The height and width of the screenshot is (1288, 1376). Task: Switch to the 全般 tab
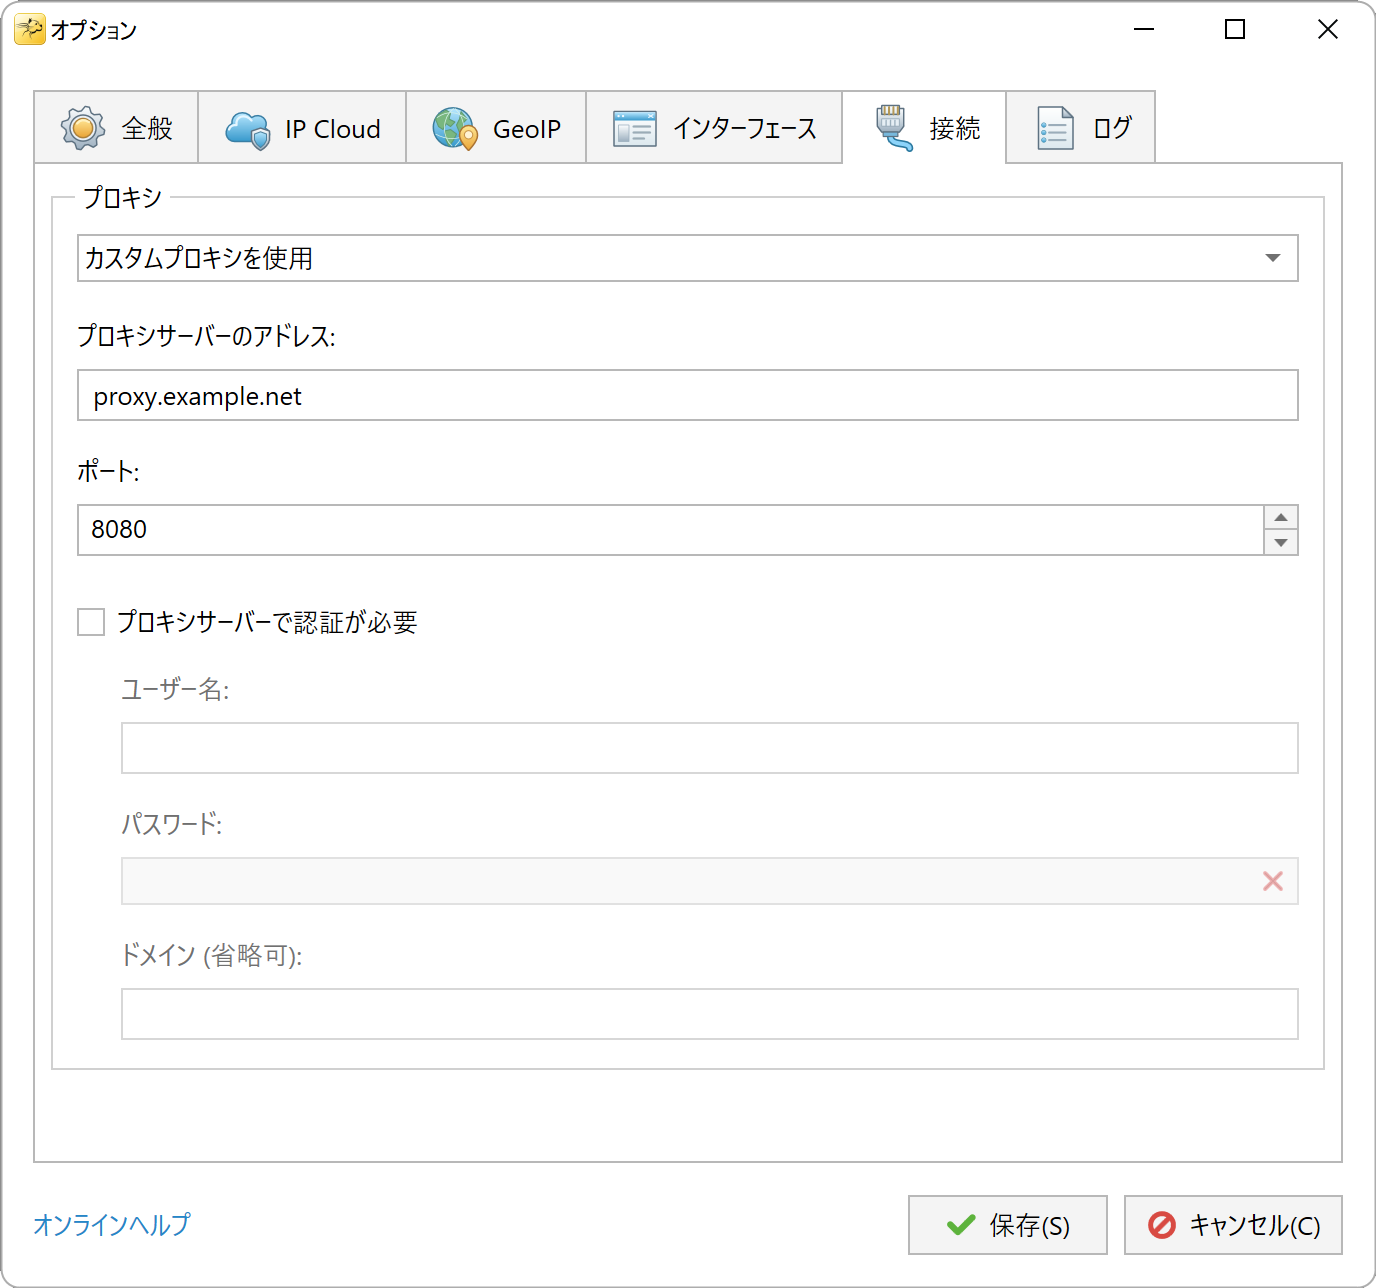[x=116, y=127]
